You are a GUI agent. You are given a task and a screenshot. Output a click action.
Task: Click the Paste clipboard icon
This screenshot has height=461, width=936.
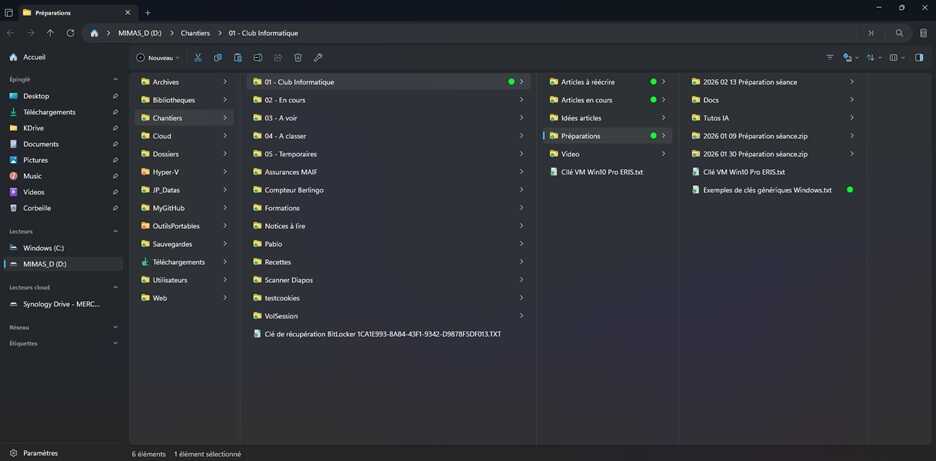(x=238, y=58)
